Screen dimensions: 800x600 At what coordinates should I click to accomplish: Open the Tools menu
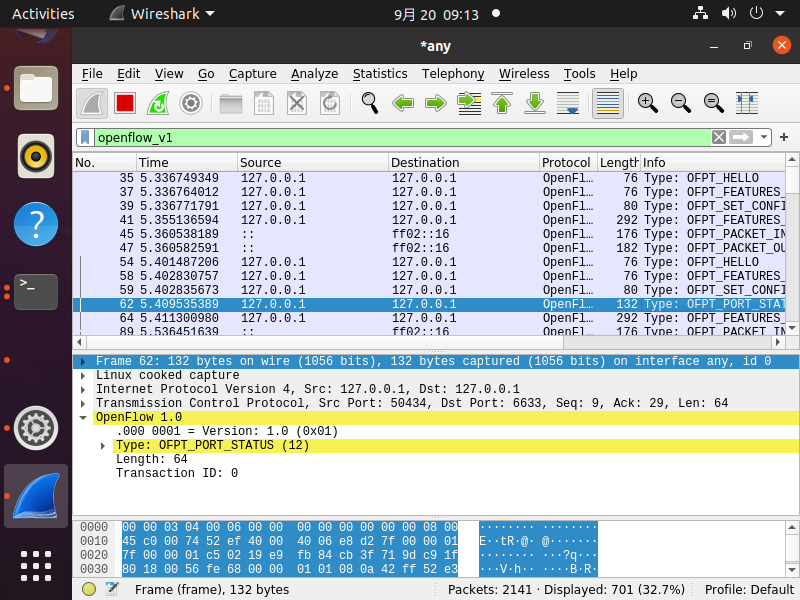click(x=580, y=74)
